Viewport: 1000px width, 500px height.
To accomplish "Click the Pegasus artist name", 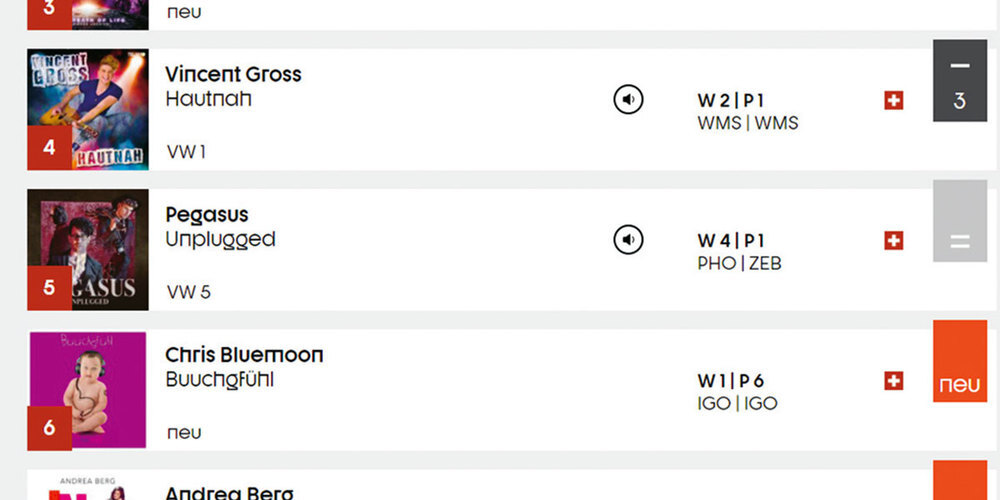I will 207,214.
